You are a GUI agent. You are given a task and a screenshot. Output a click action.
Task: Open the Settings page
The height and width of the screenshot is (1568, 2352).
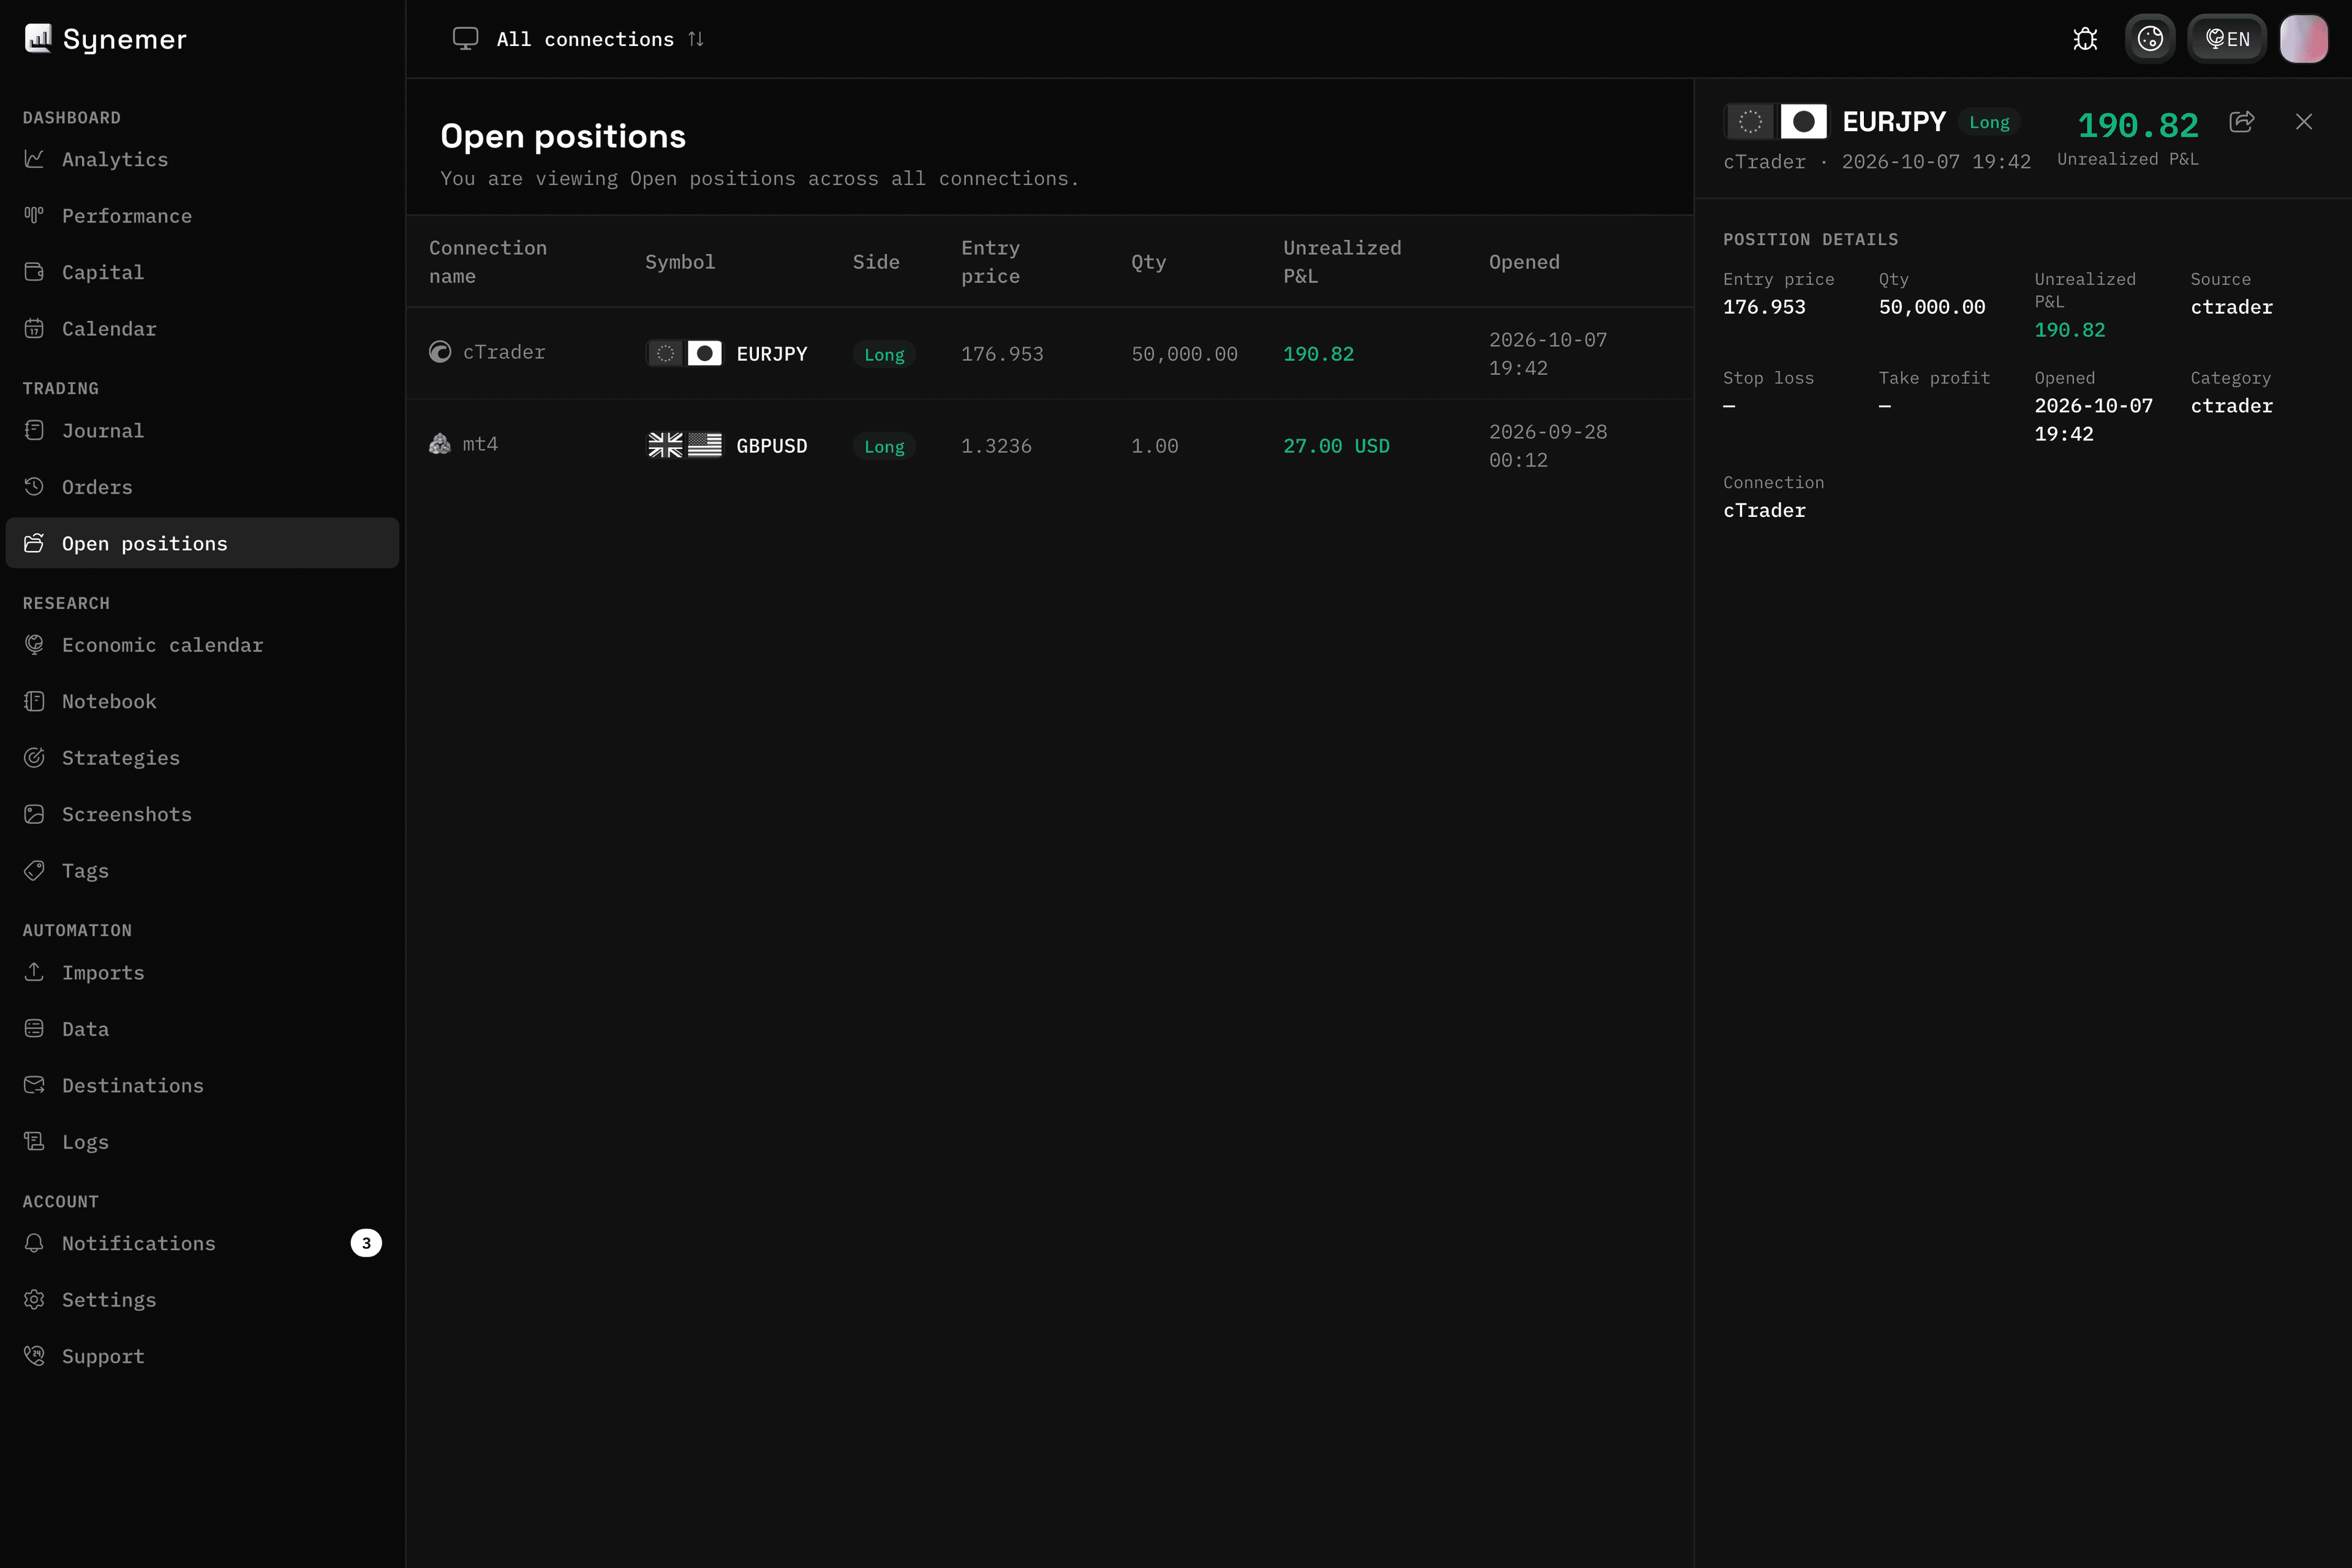coord(202,1300)
